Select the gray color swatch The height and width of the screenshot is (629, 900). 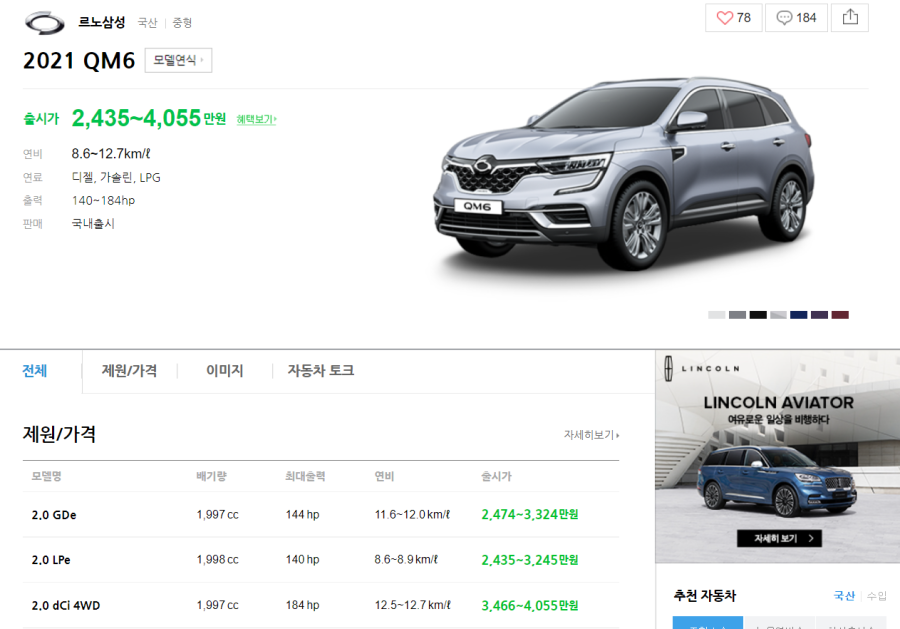737,314
